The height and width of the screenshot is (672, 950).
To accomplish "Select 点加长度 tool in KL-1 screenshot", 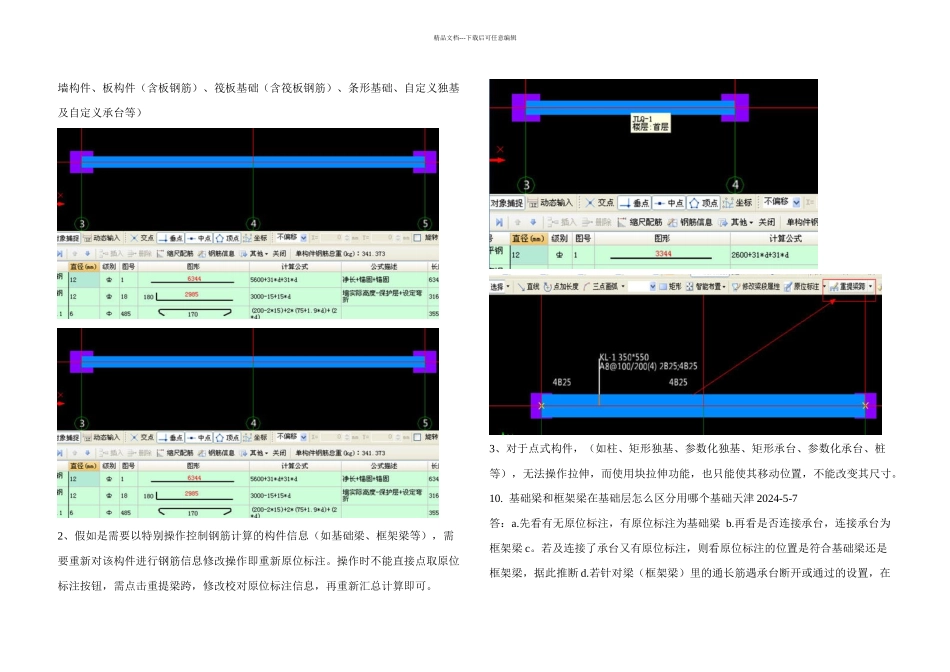I will [x=561, y=287].
